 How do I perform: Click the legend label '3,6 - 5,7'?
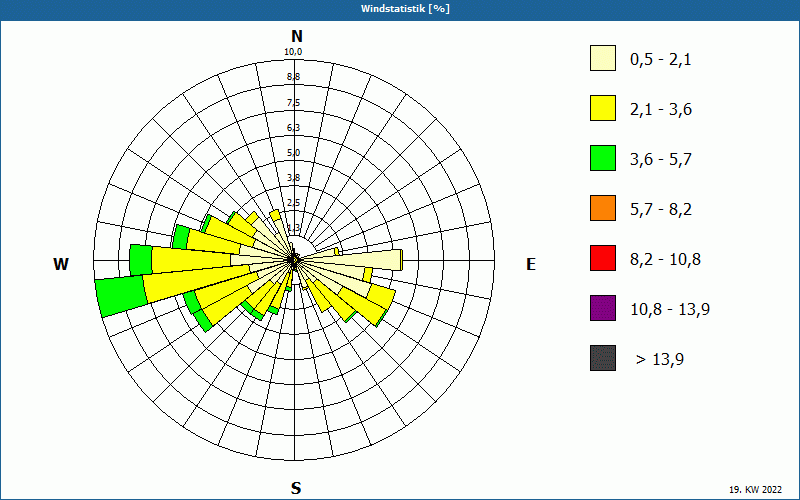(661, 160)
